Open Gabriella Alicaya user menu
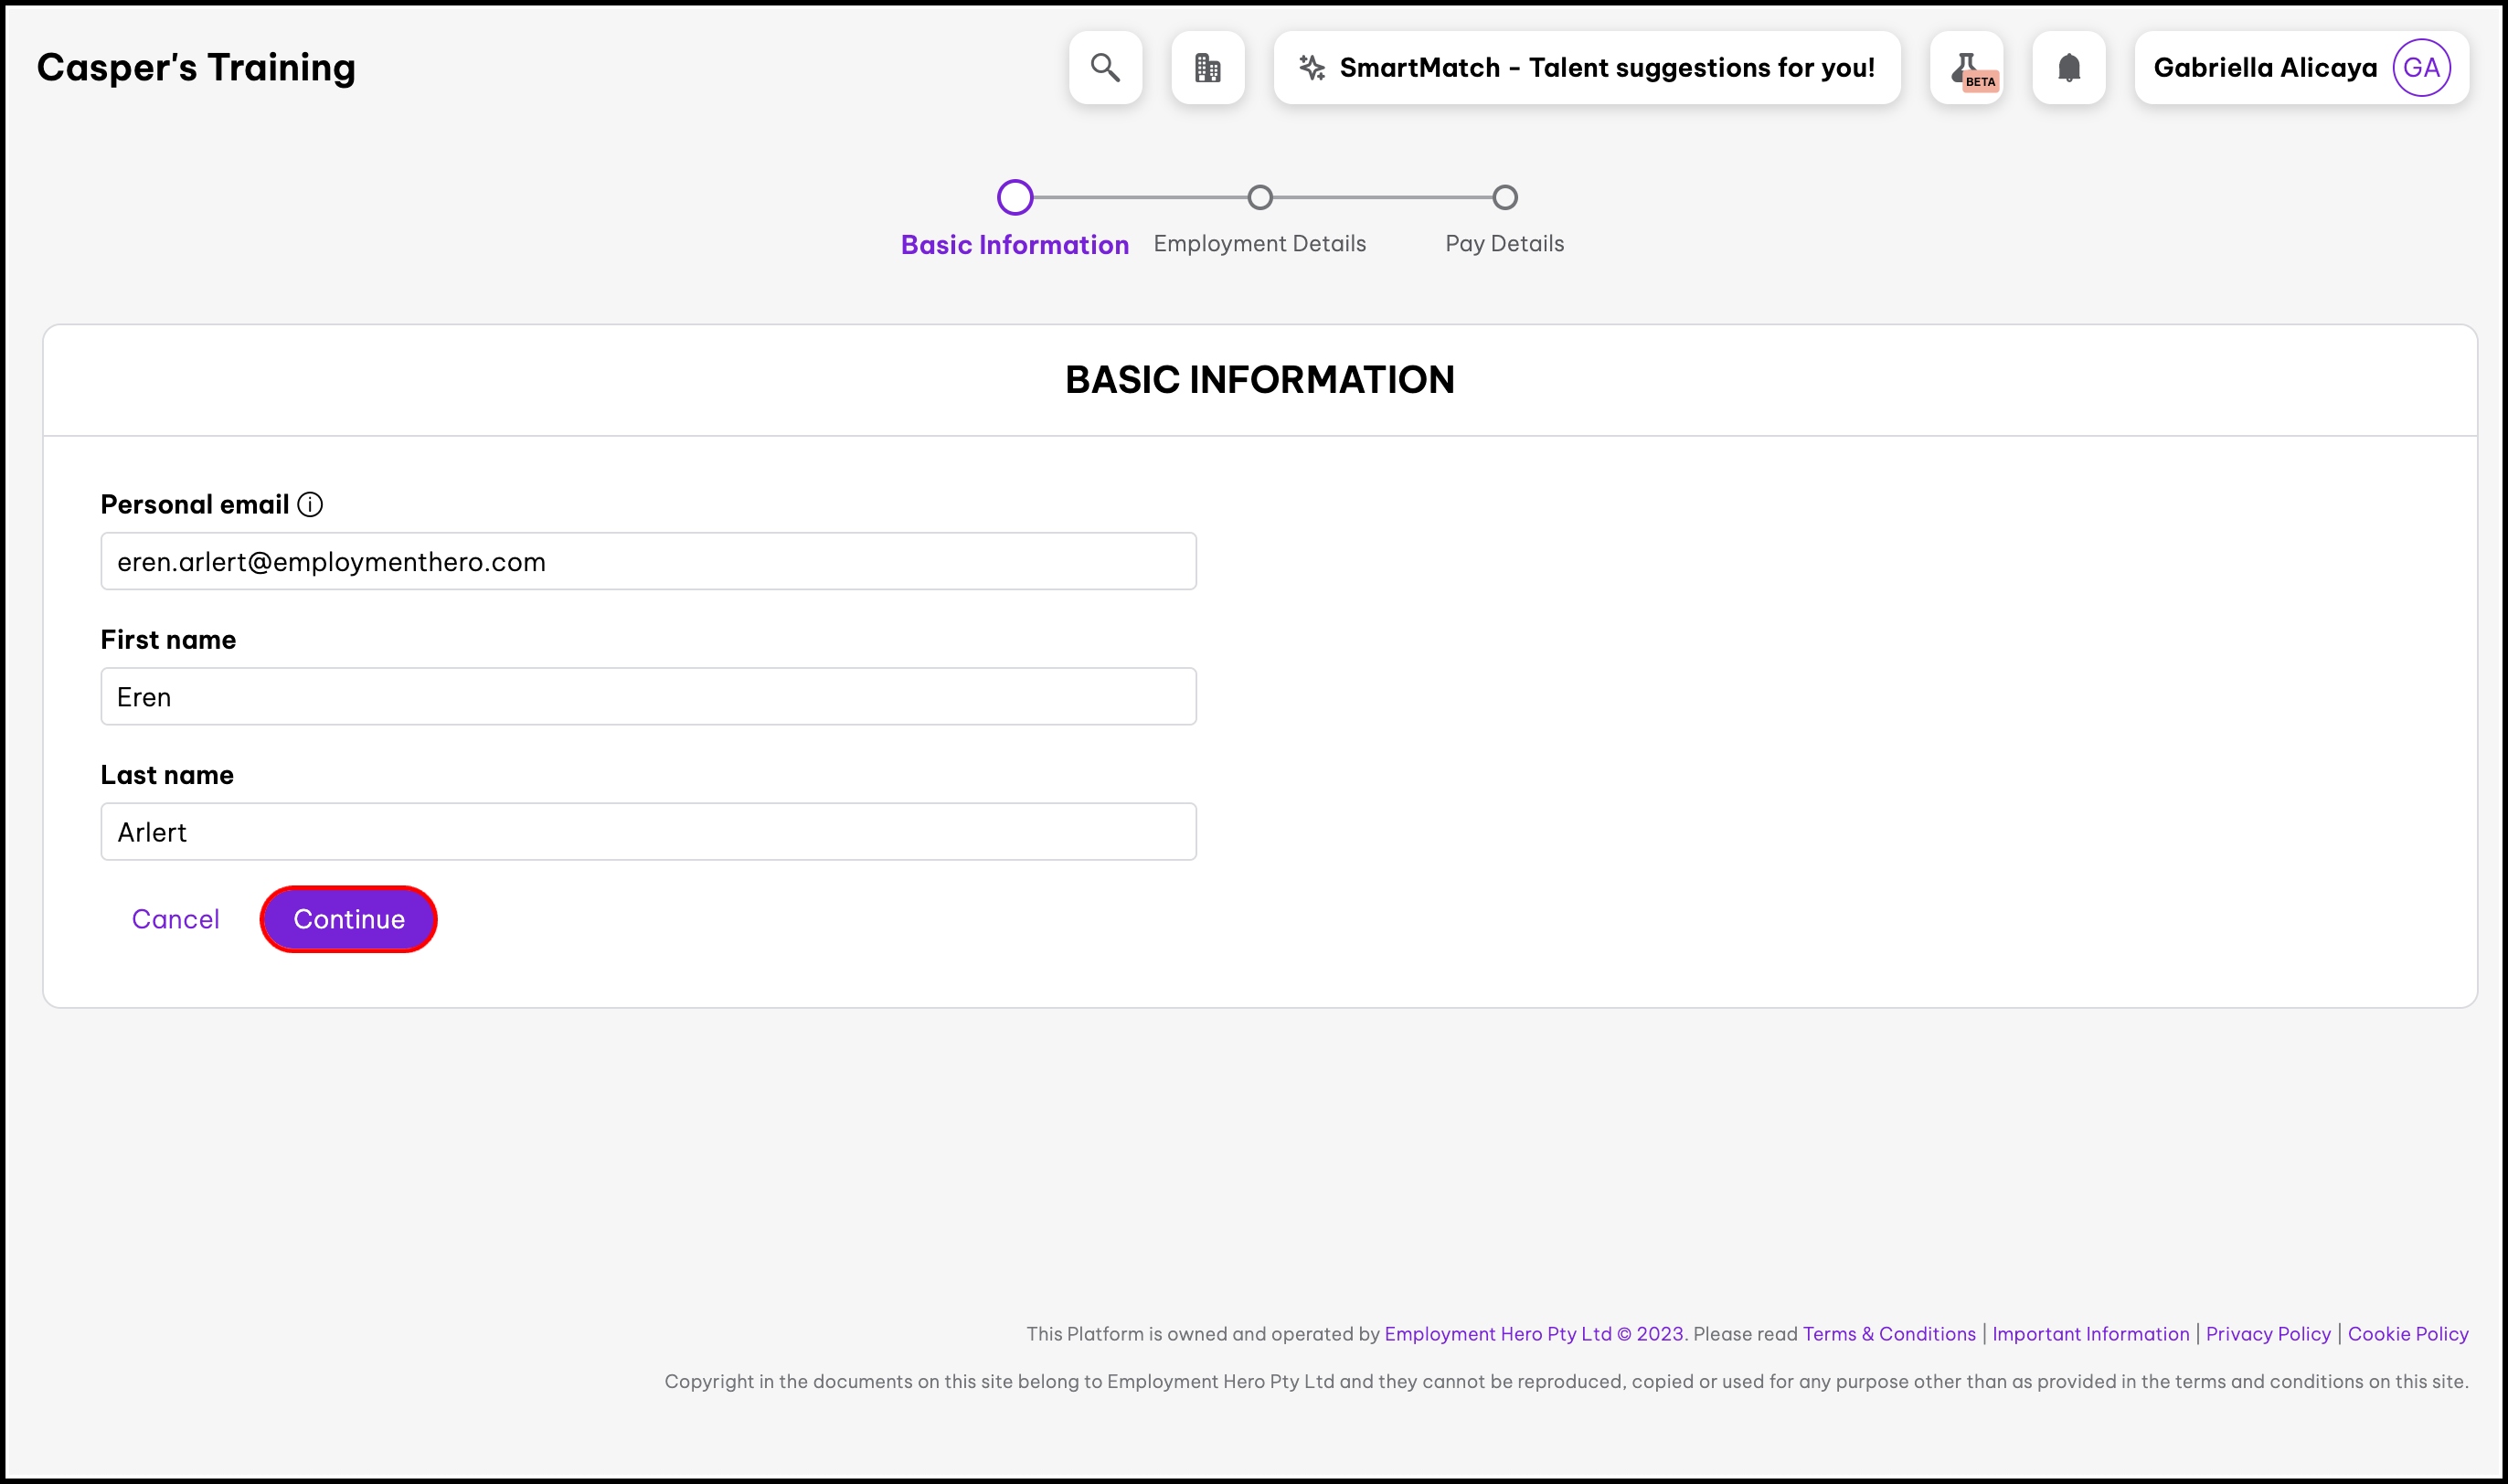Viewport: 2508px width, 1484px height. [x=2264, y=67]
